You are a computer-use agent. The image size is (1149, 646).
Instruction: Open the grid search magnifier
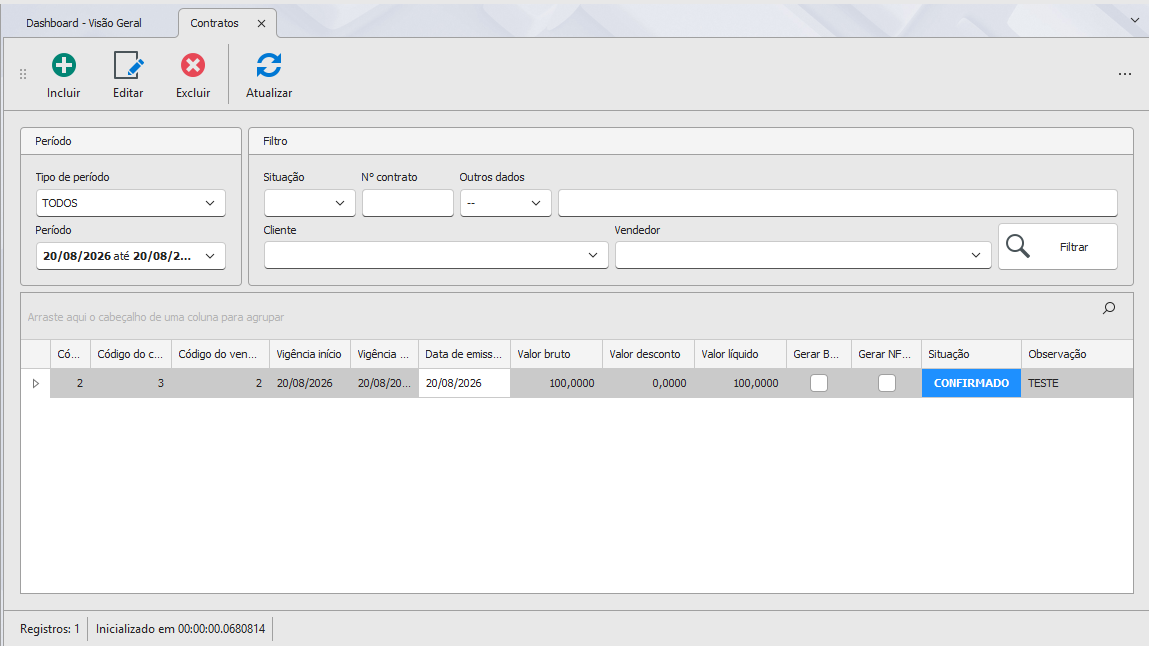1109,308
